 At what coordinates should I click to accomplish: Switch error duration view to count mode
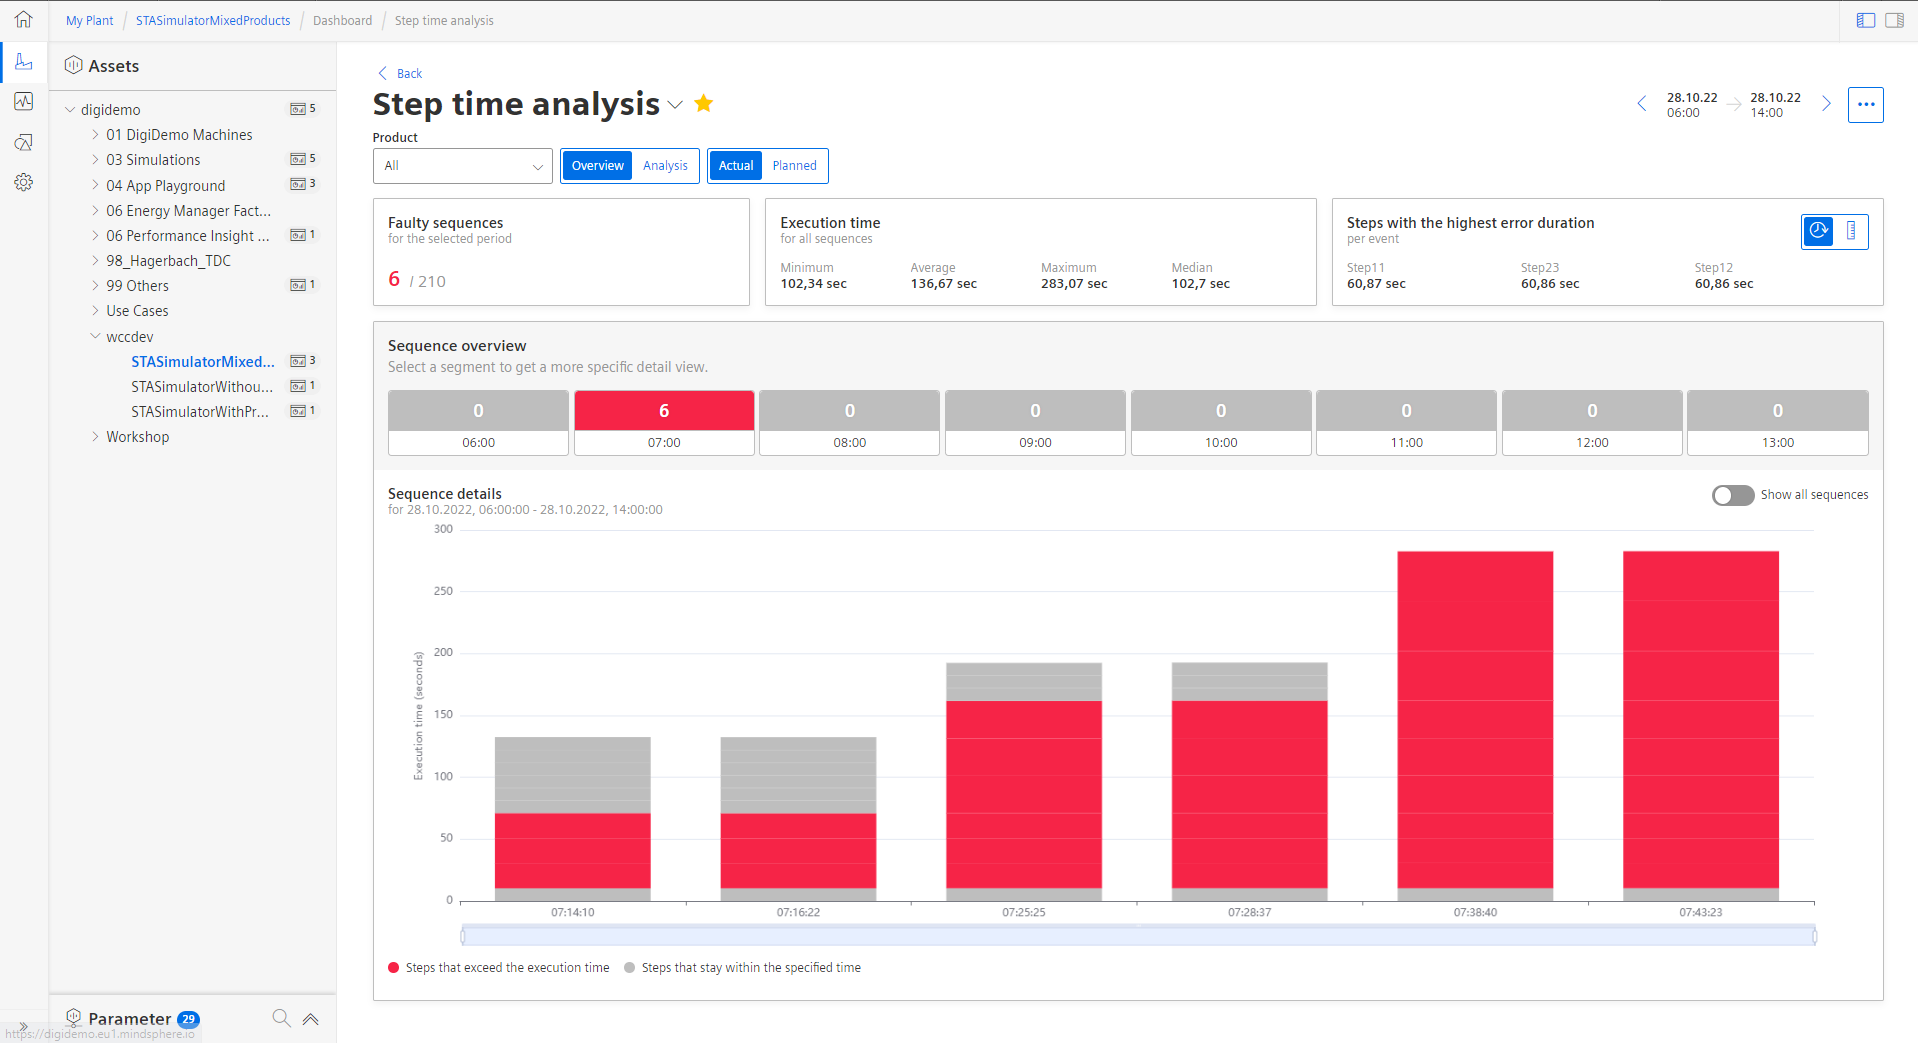[x=1851, y=231]
